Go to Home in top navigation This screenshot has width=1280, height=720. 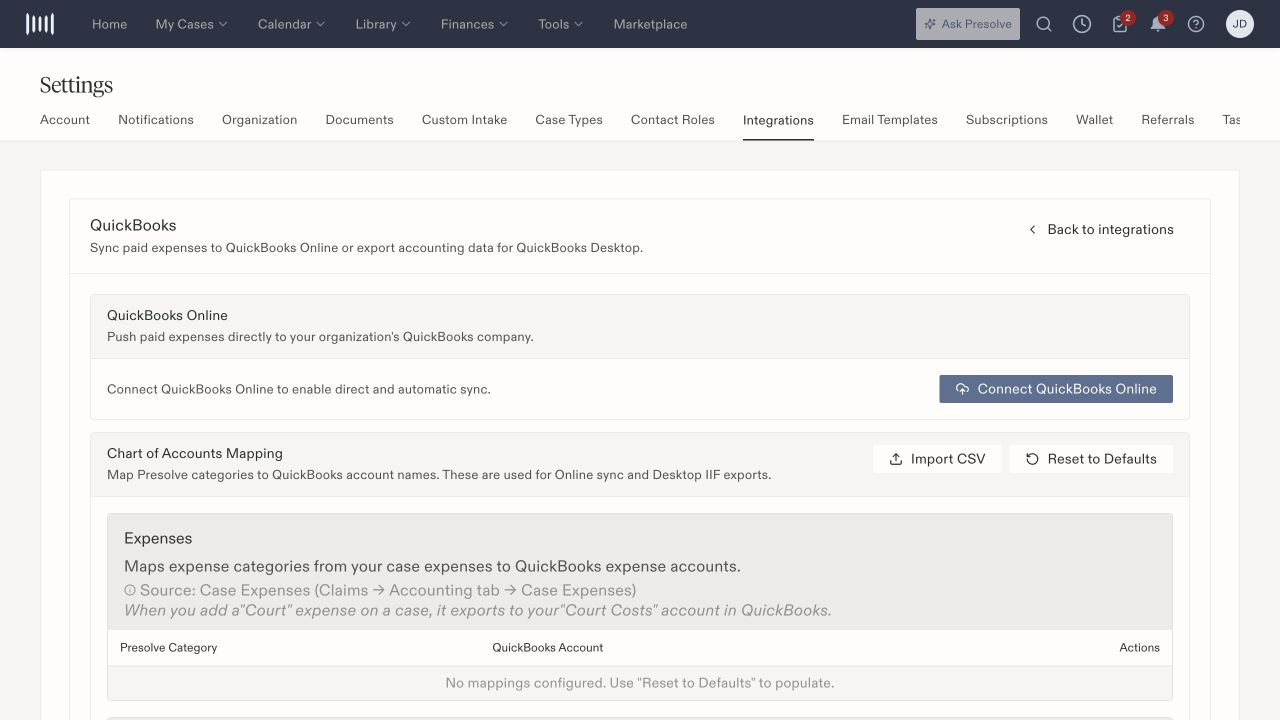tap(109, 24)
